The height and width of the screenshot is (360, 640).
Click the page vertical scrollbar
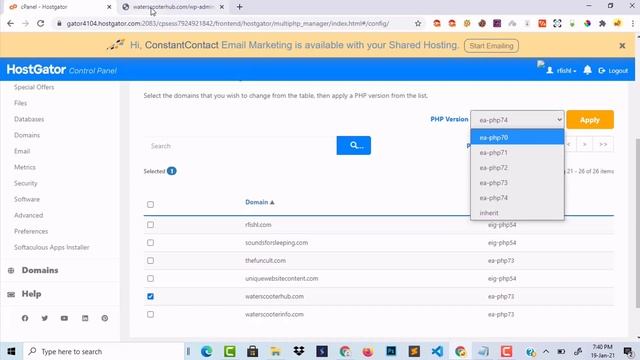pyautogui.click(x=637, y=222)
